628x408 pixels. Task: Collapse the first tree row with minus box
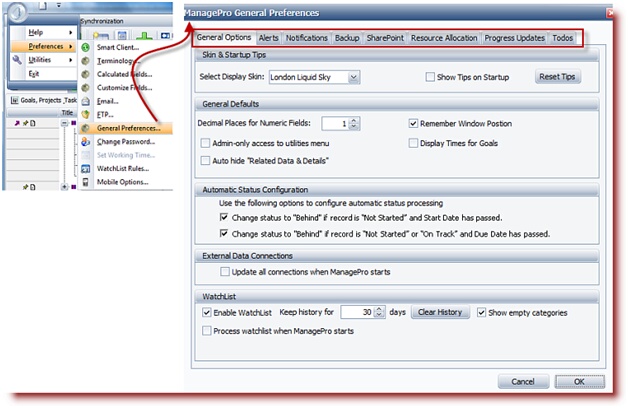[x=64, y=123]
